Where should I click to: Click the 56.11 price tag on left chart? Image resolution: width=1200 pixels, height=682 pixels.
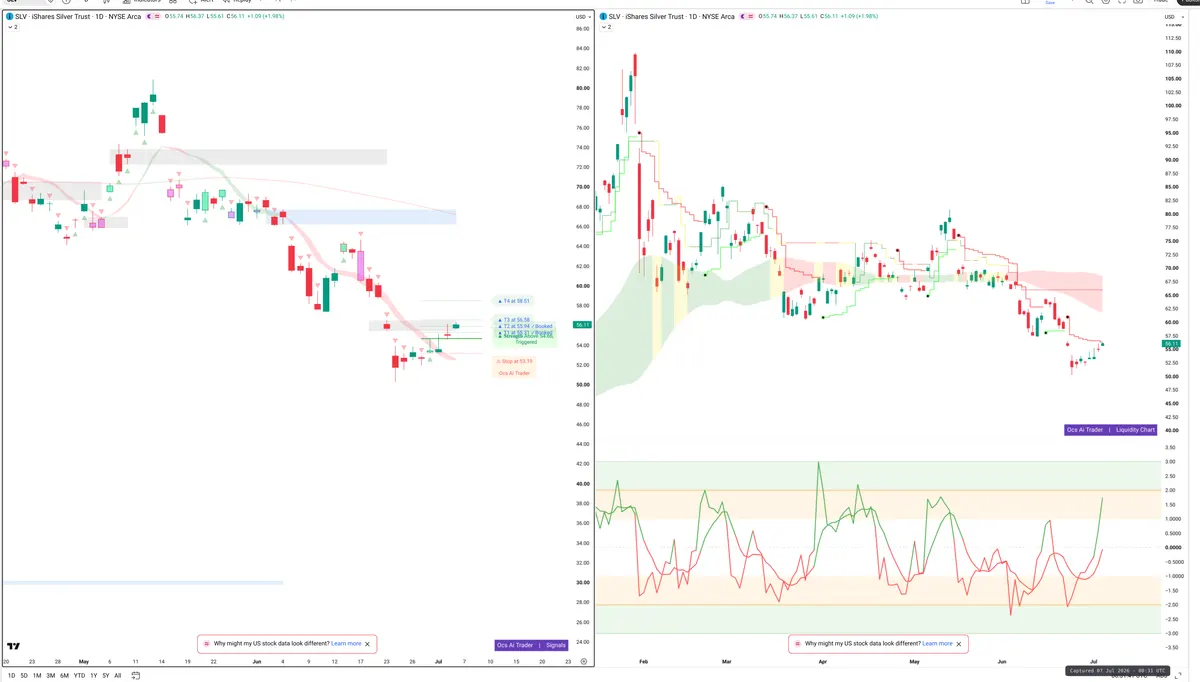click(x=582, y=325)
